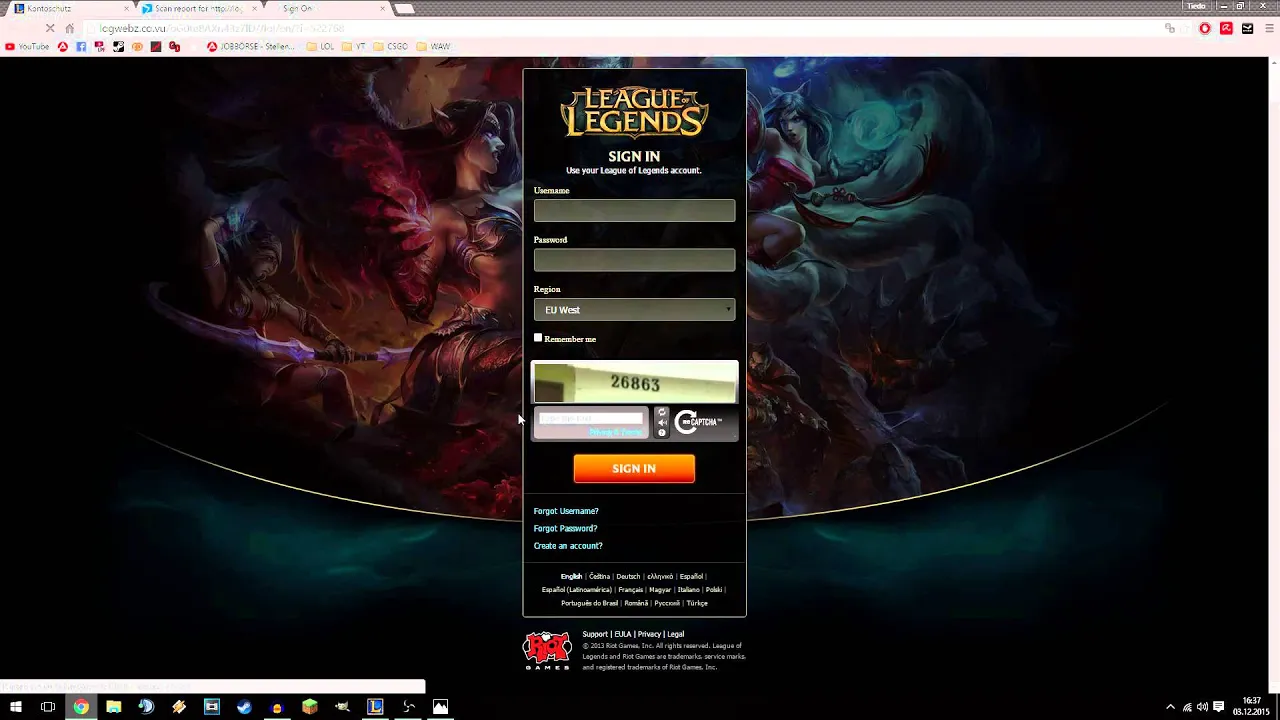Open the YT bookmarks folder
Image resolution: width=1280 pixels, height=720 pixels.
[353, 46]
